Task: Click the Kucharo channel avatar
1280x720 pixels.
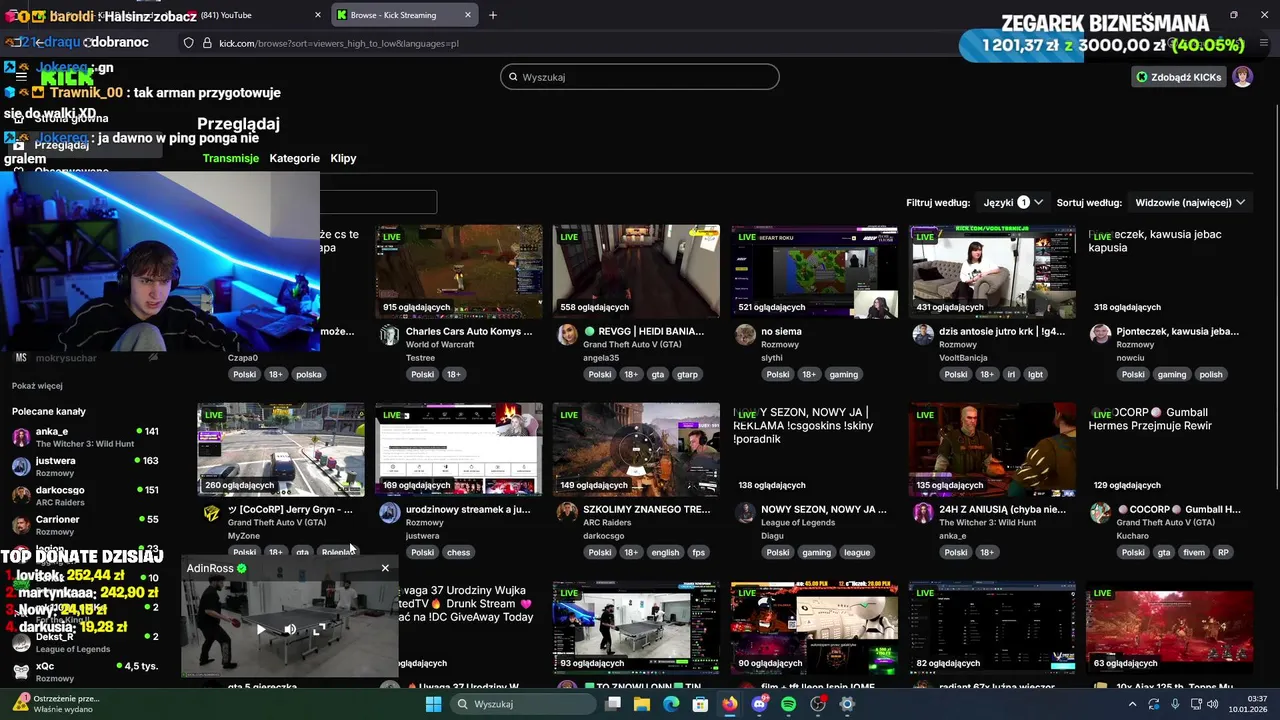Action: pyautogui.click(x=1100, y=513)
